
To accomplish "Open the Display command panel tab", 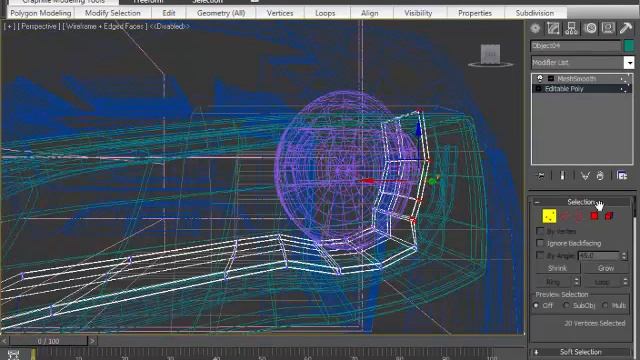I will click(x=608, y=28).
